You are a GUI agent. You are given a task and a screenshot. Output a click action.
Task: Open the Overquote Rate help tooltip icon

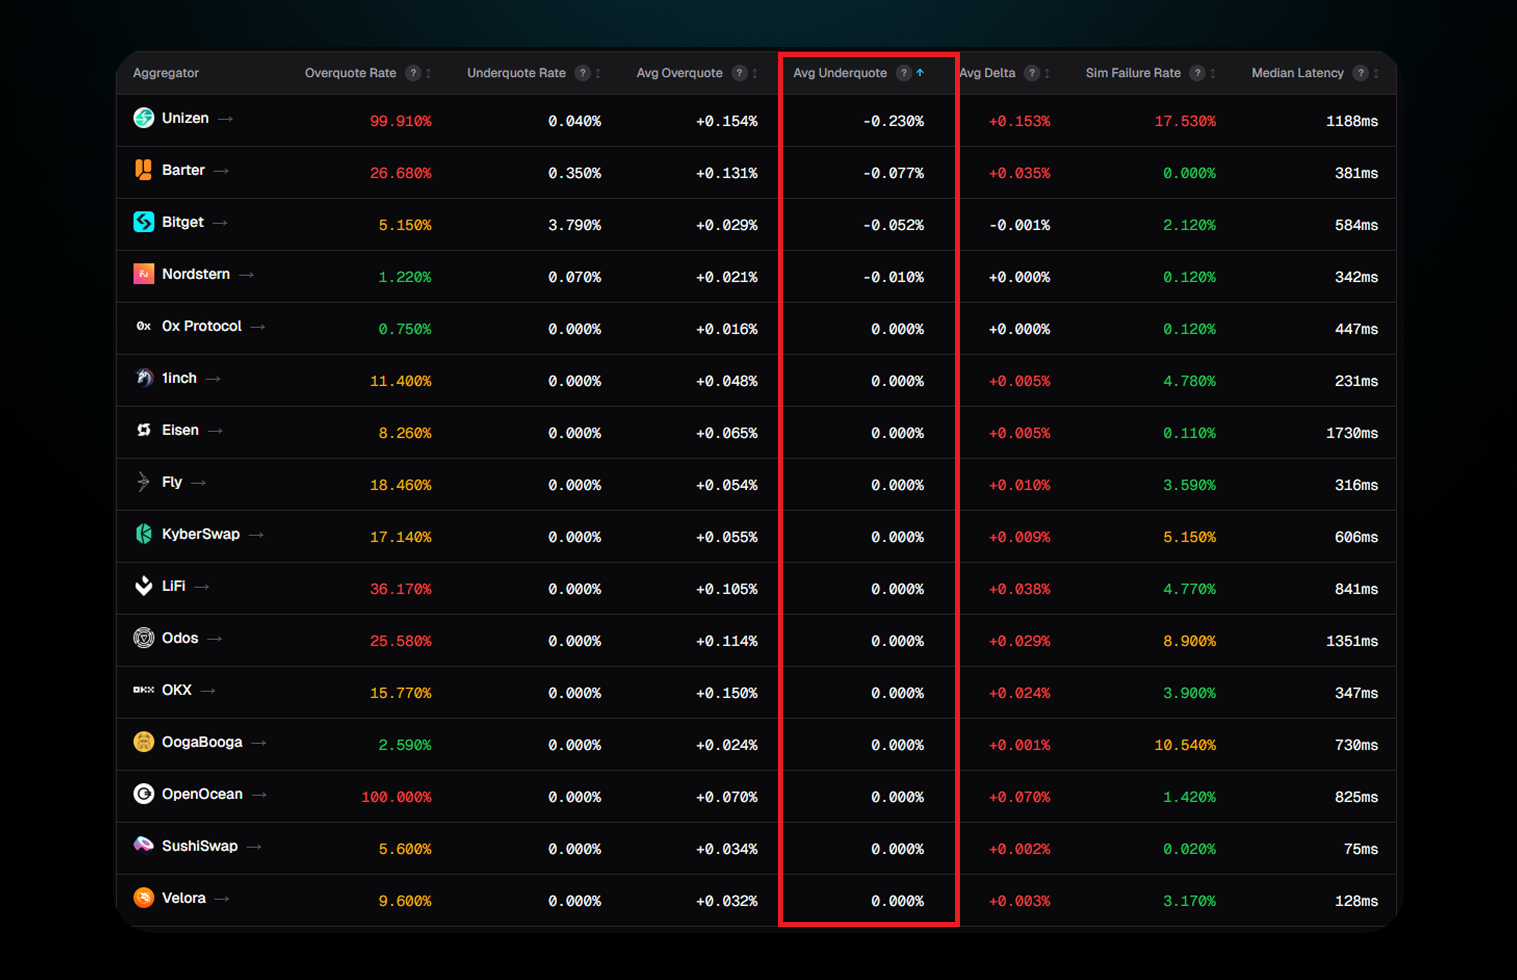coord(413,73)
